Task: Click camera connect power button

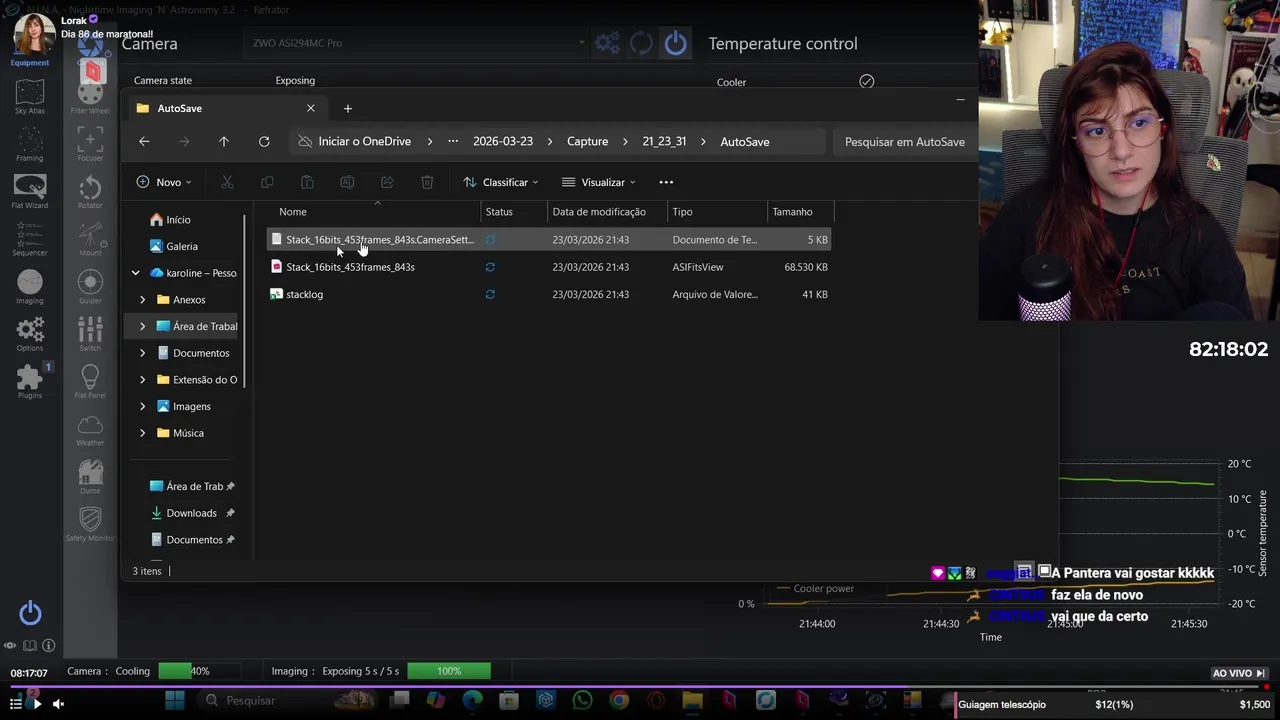Action: coord(676,43)
